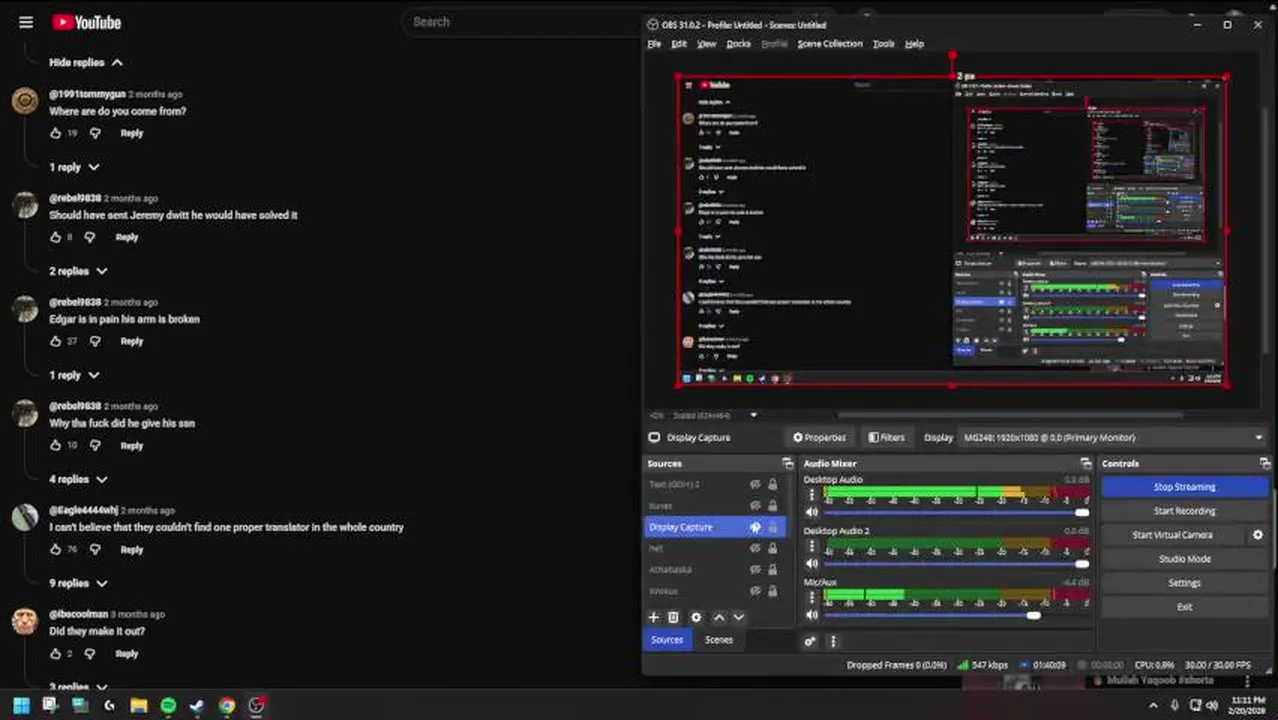Open OBS Tools menu
Image resolution: width=1278 pixels, height=720 pixels.
(883, 44)
